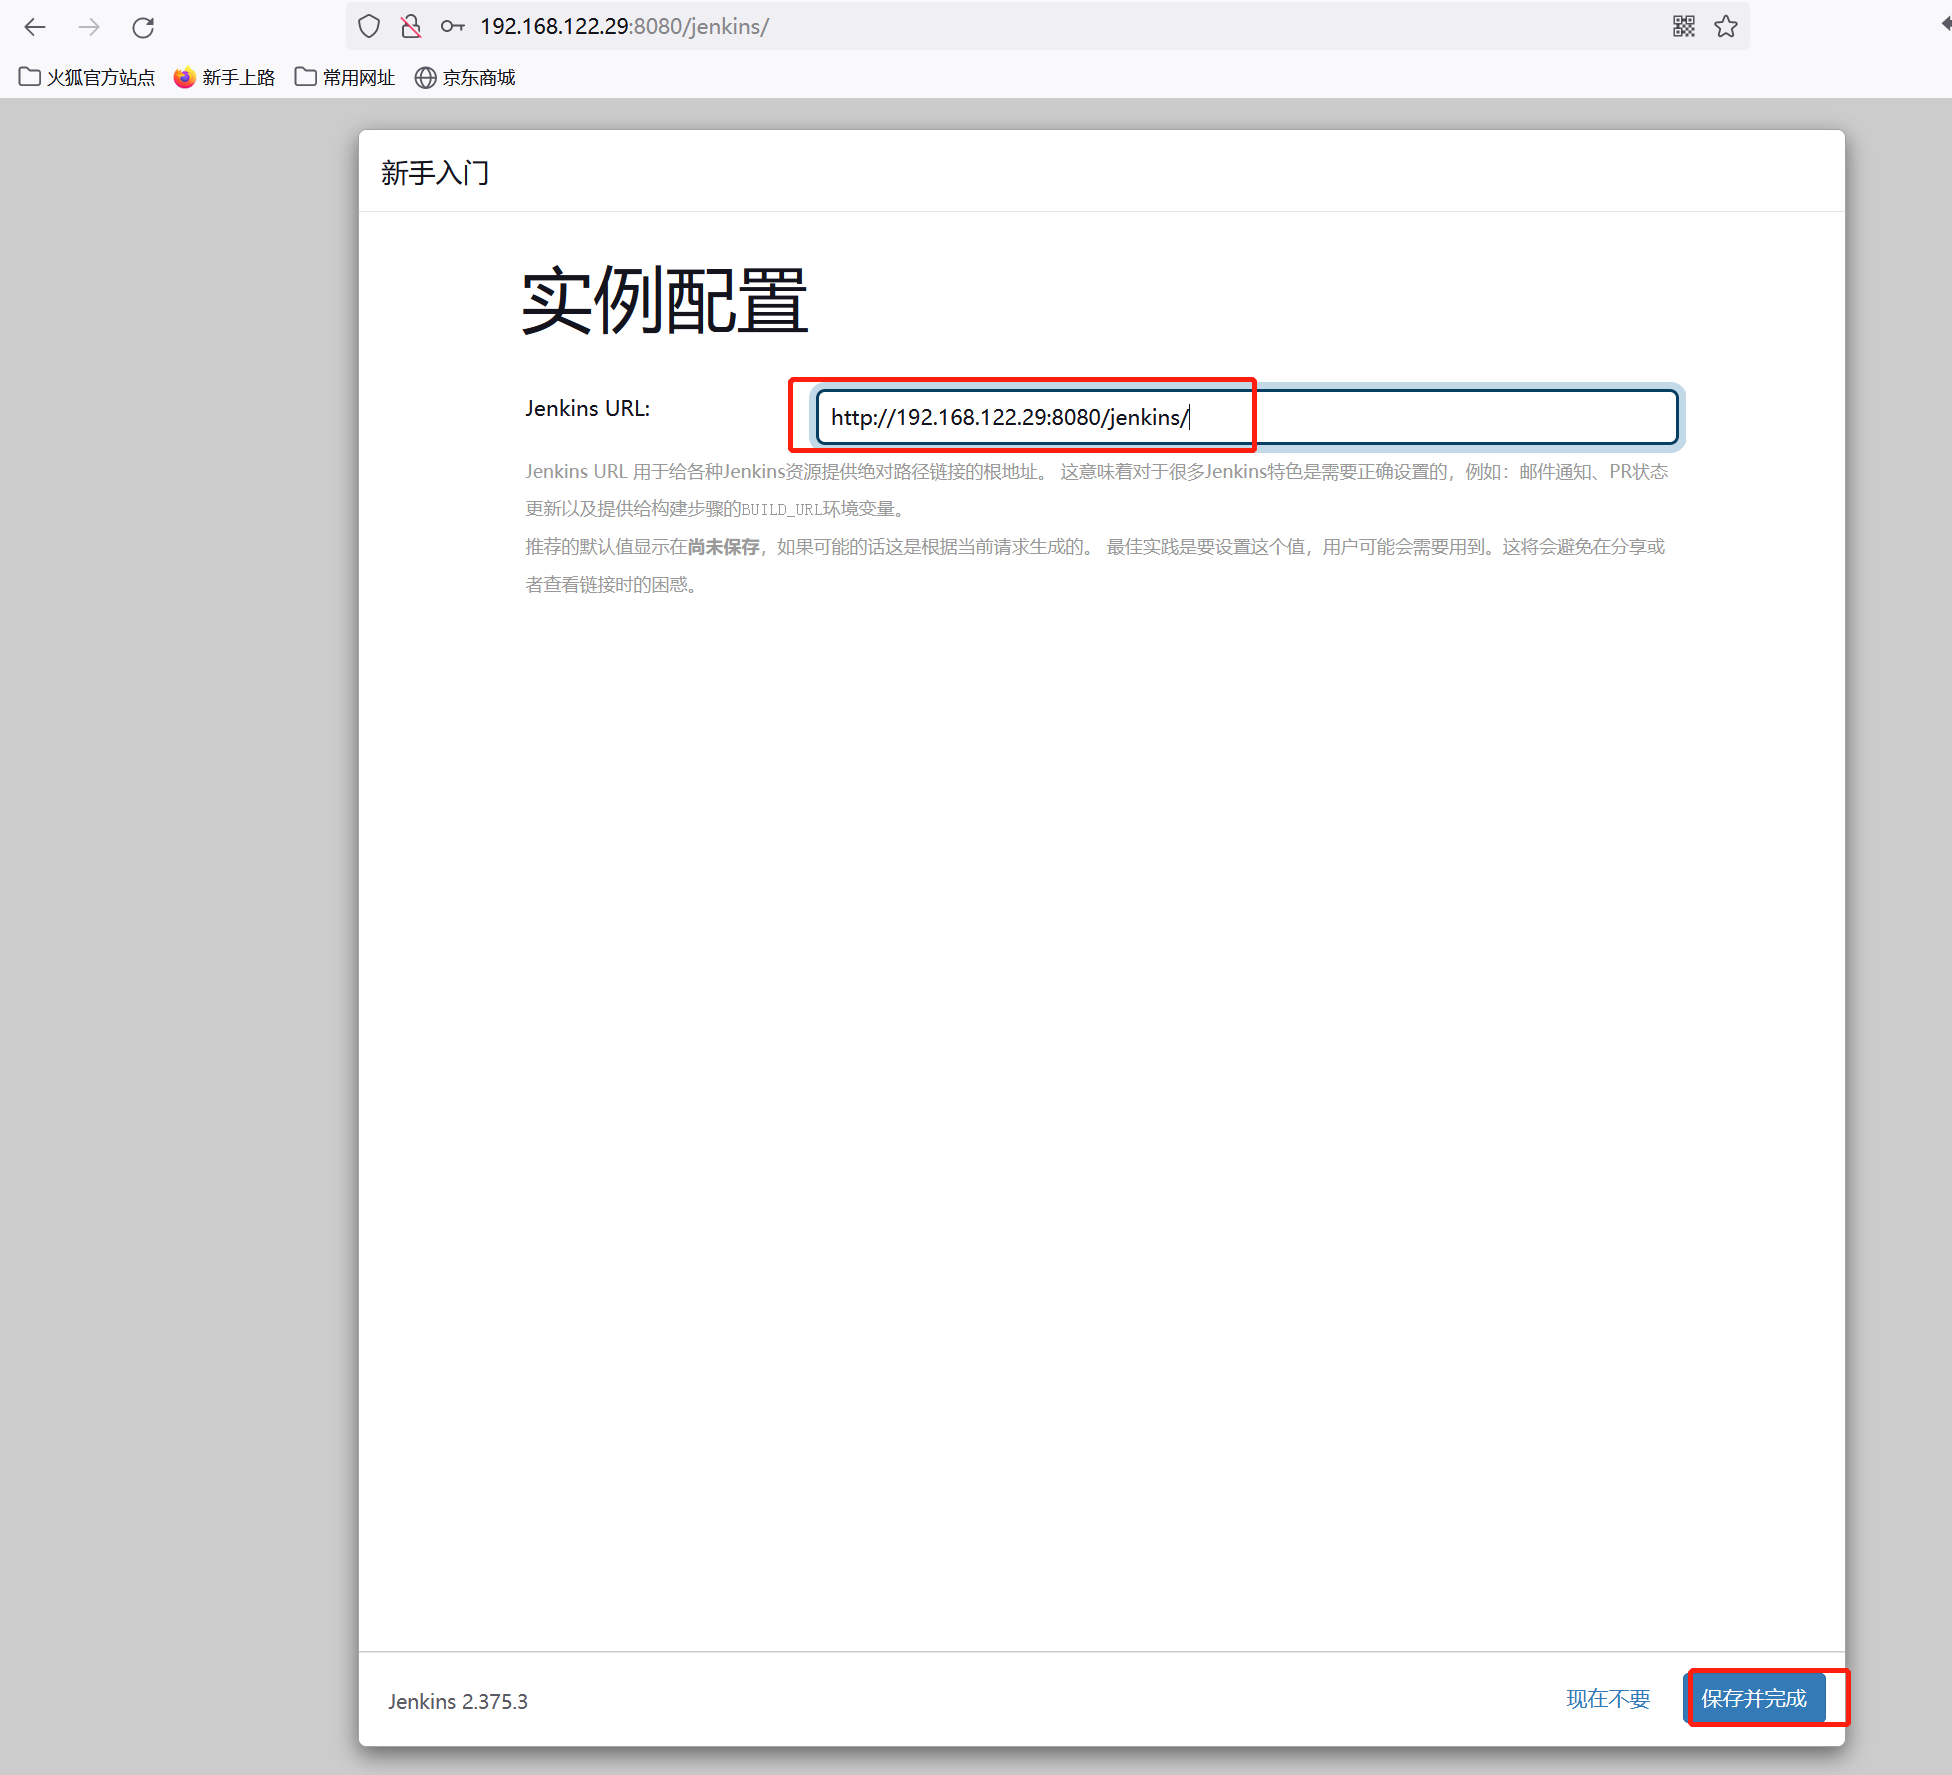Viewport: 1952px width, 1775px height.
Task: Go back to the previous page
Action: click(x=35, y=27)
